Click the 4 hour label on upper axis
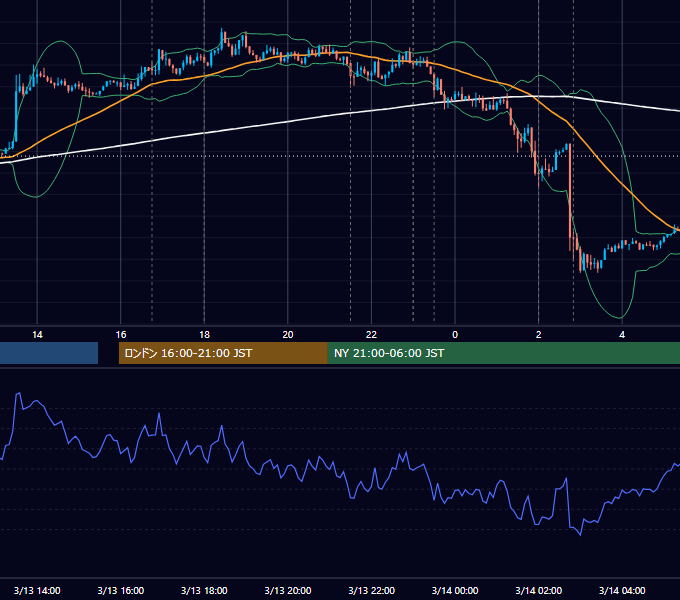Viewport: 680px width, 600px height. click(x=622, y=335)
